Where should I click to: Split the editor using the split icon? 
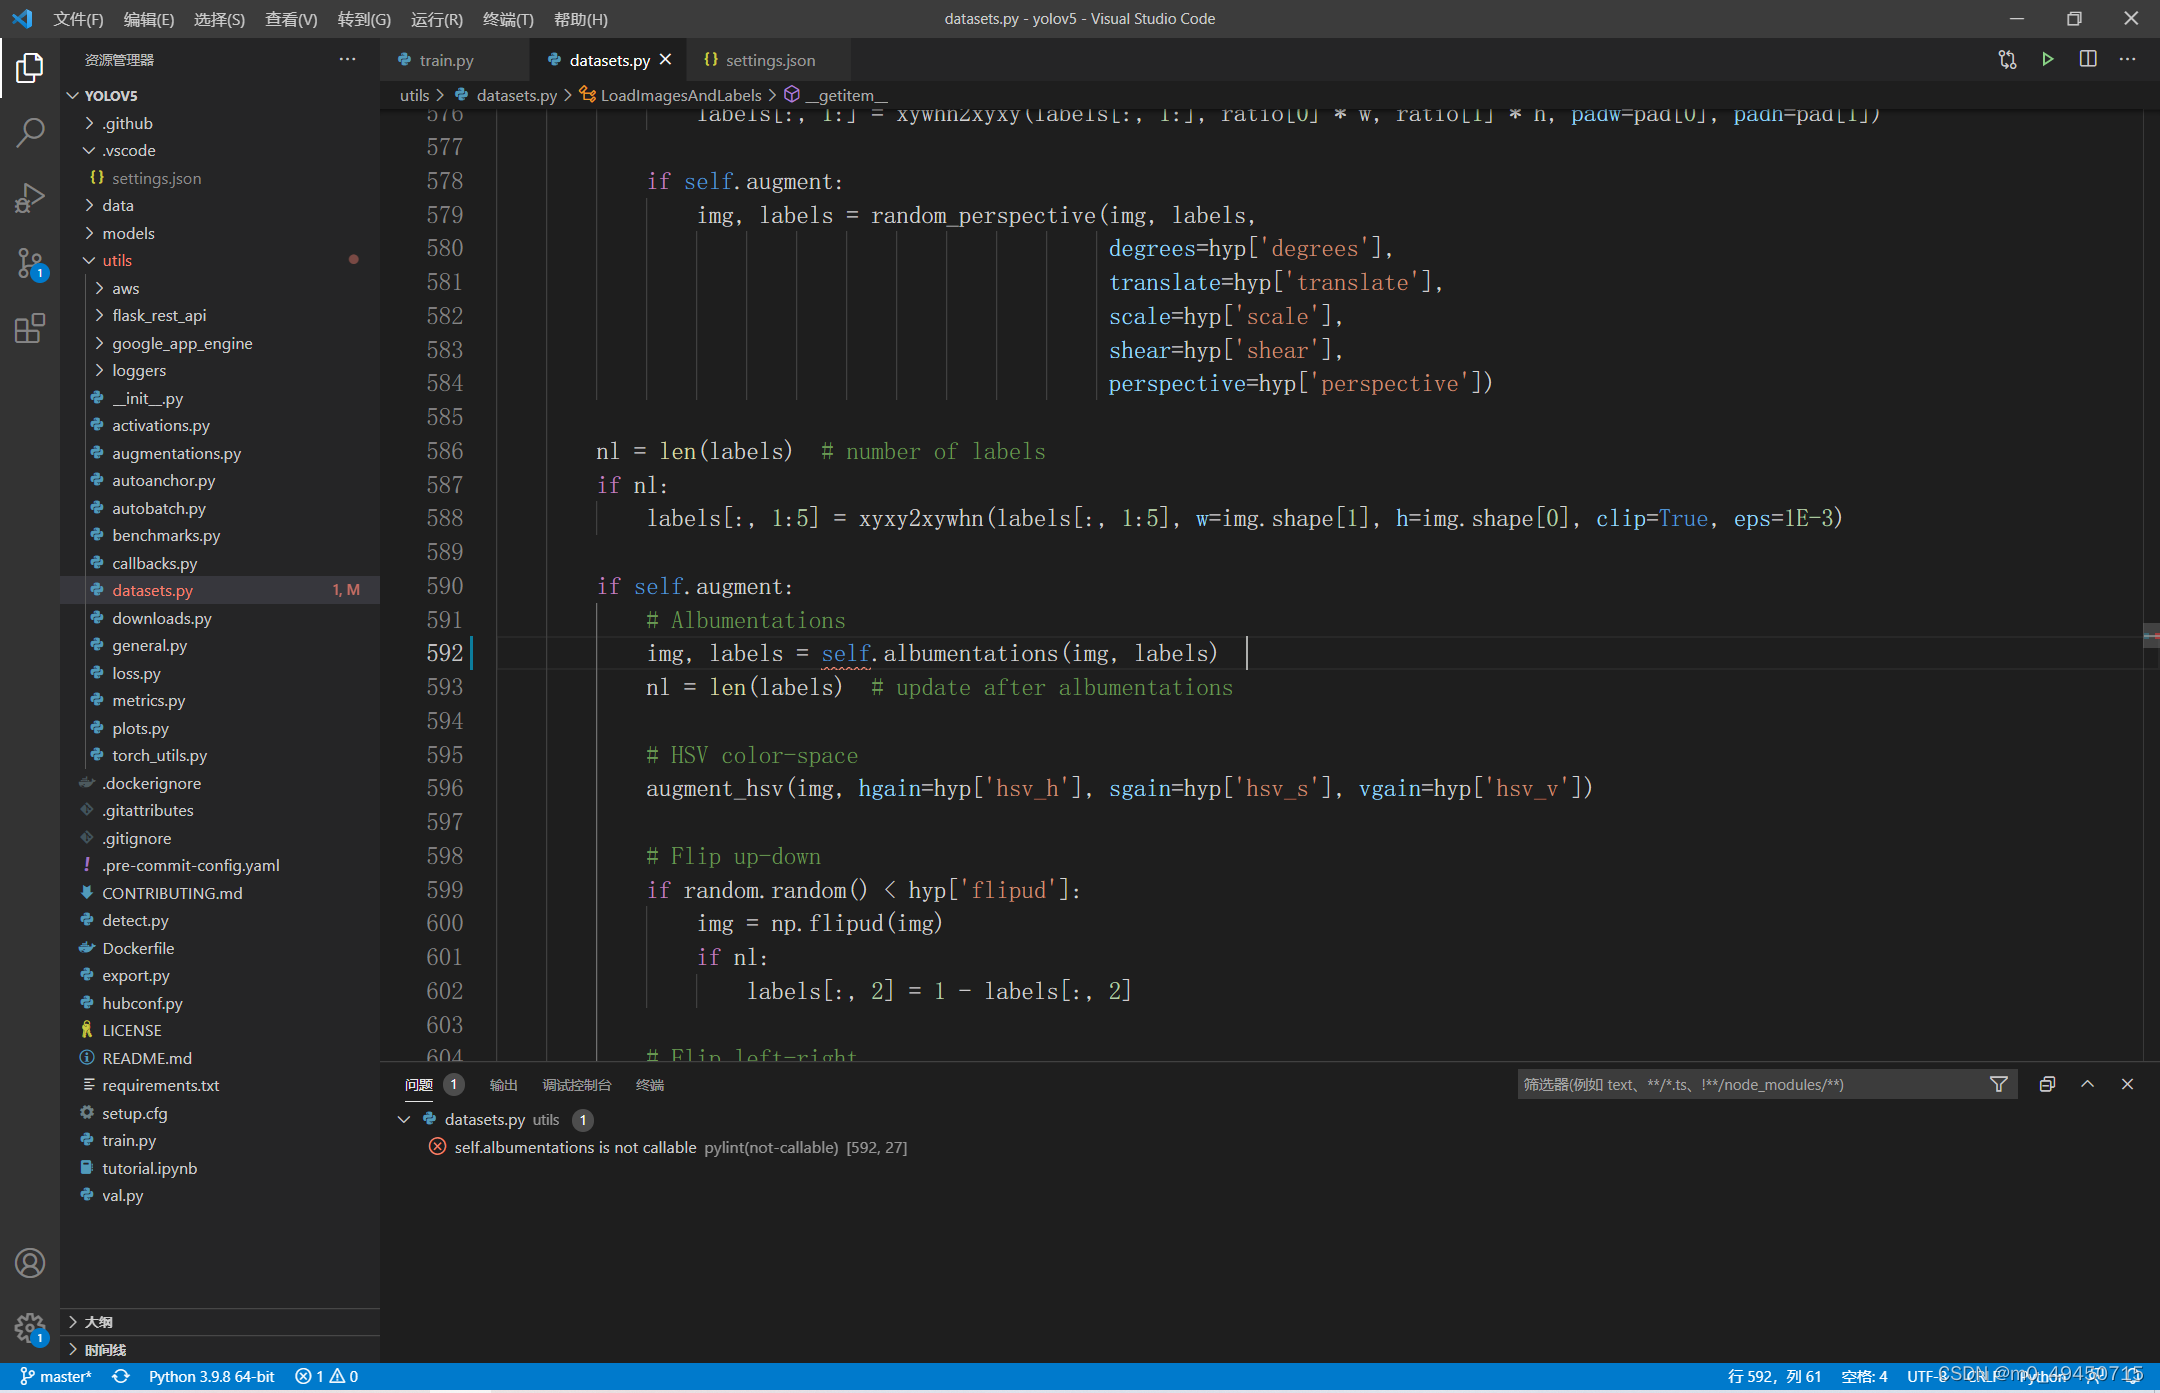click(x=2088, y=59)
